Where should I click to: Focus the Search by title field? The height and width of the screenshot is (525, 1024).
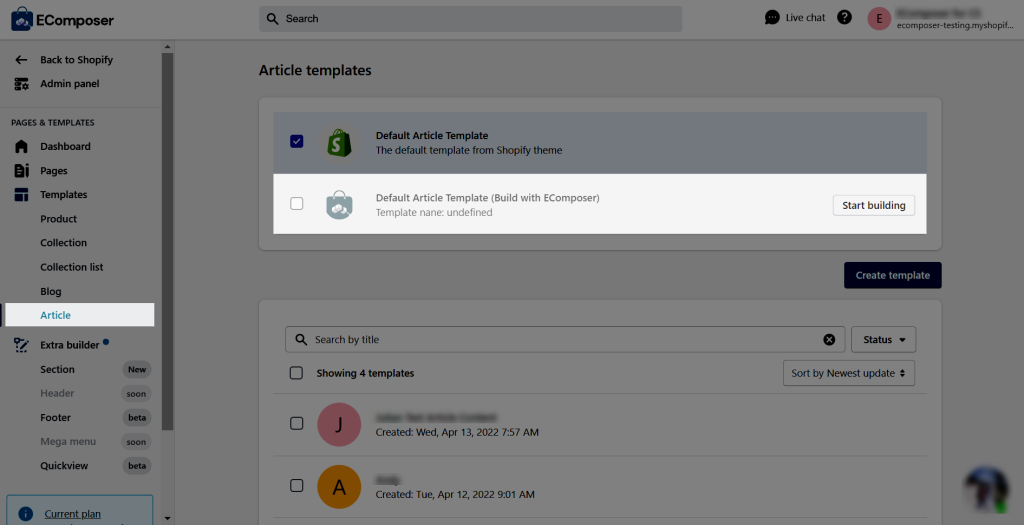565,340
